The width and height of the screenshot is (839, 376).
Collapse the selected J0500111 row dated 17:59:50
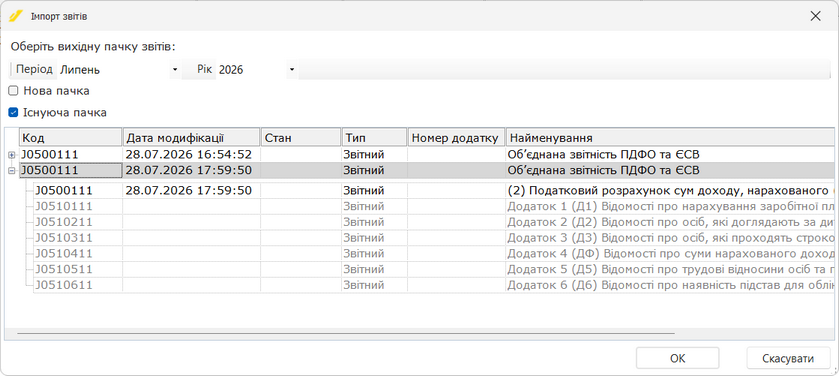click(12, 171)
